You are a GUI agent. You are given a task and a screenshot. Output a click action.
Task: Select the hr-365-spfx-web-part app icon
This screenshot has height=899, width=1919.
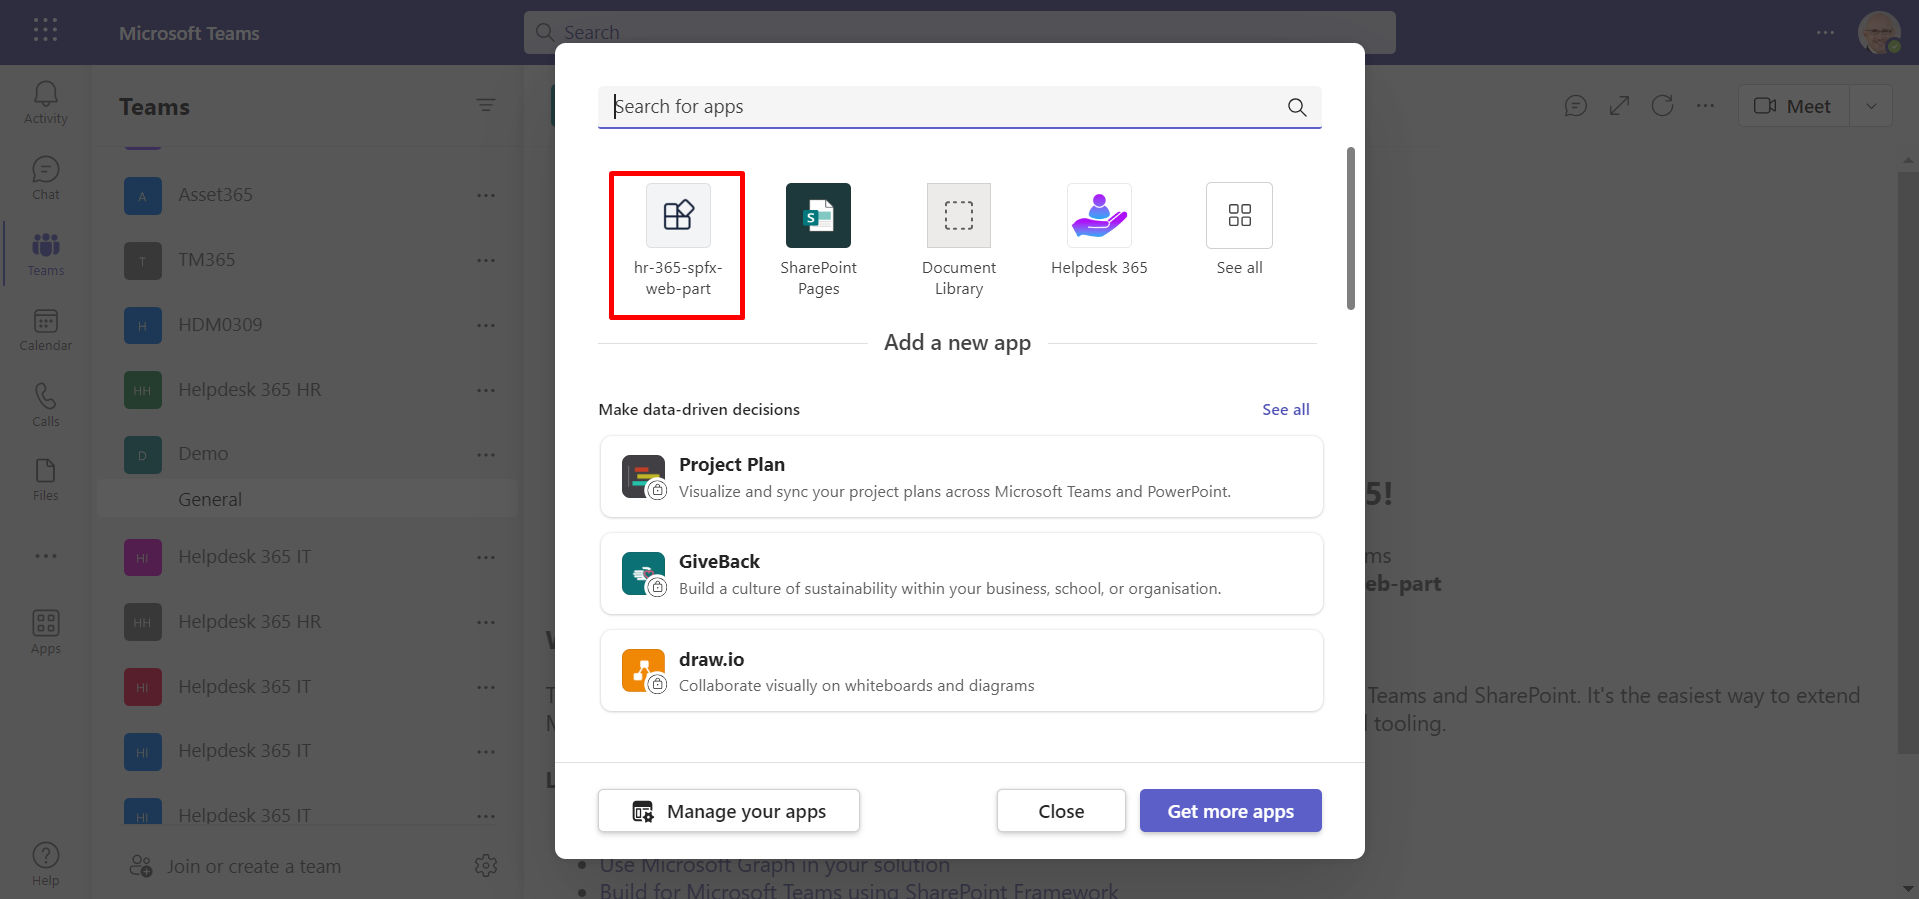point(678,215)
